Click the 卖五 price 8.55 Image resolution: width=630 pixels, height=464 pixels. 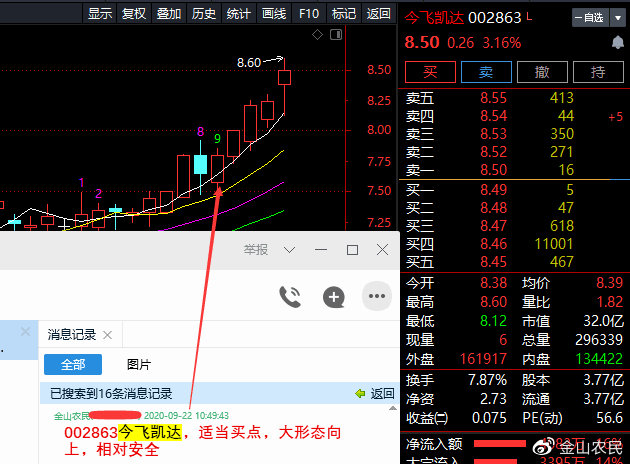493,98
